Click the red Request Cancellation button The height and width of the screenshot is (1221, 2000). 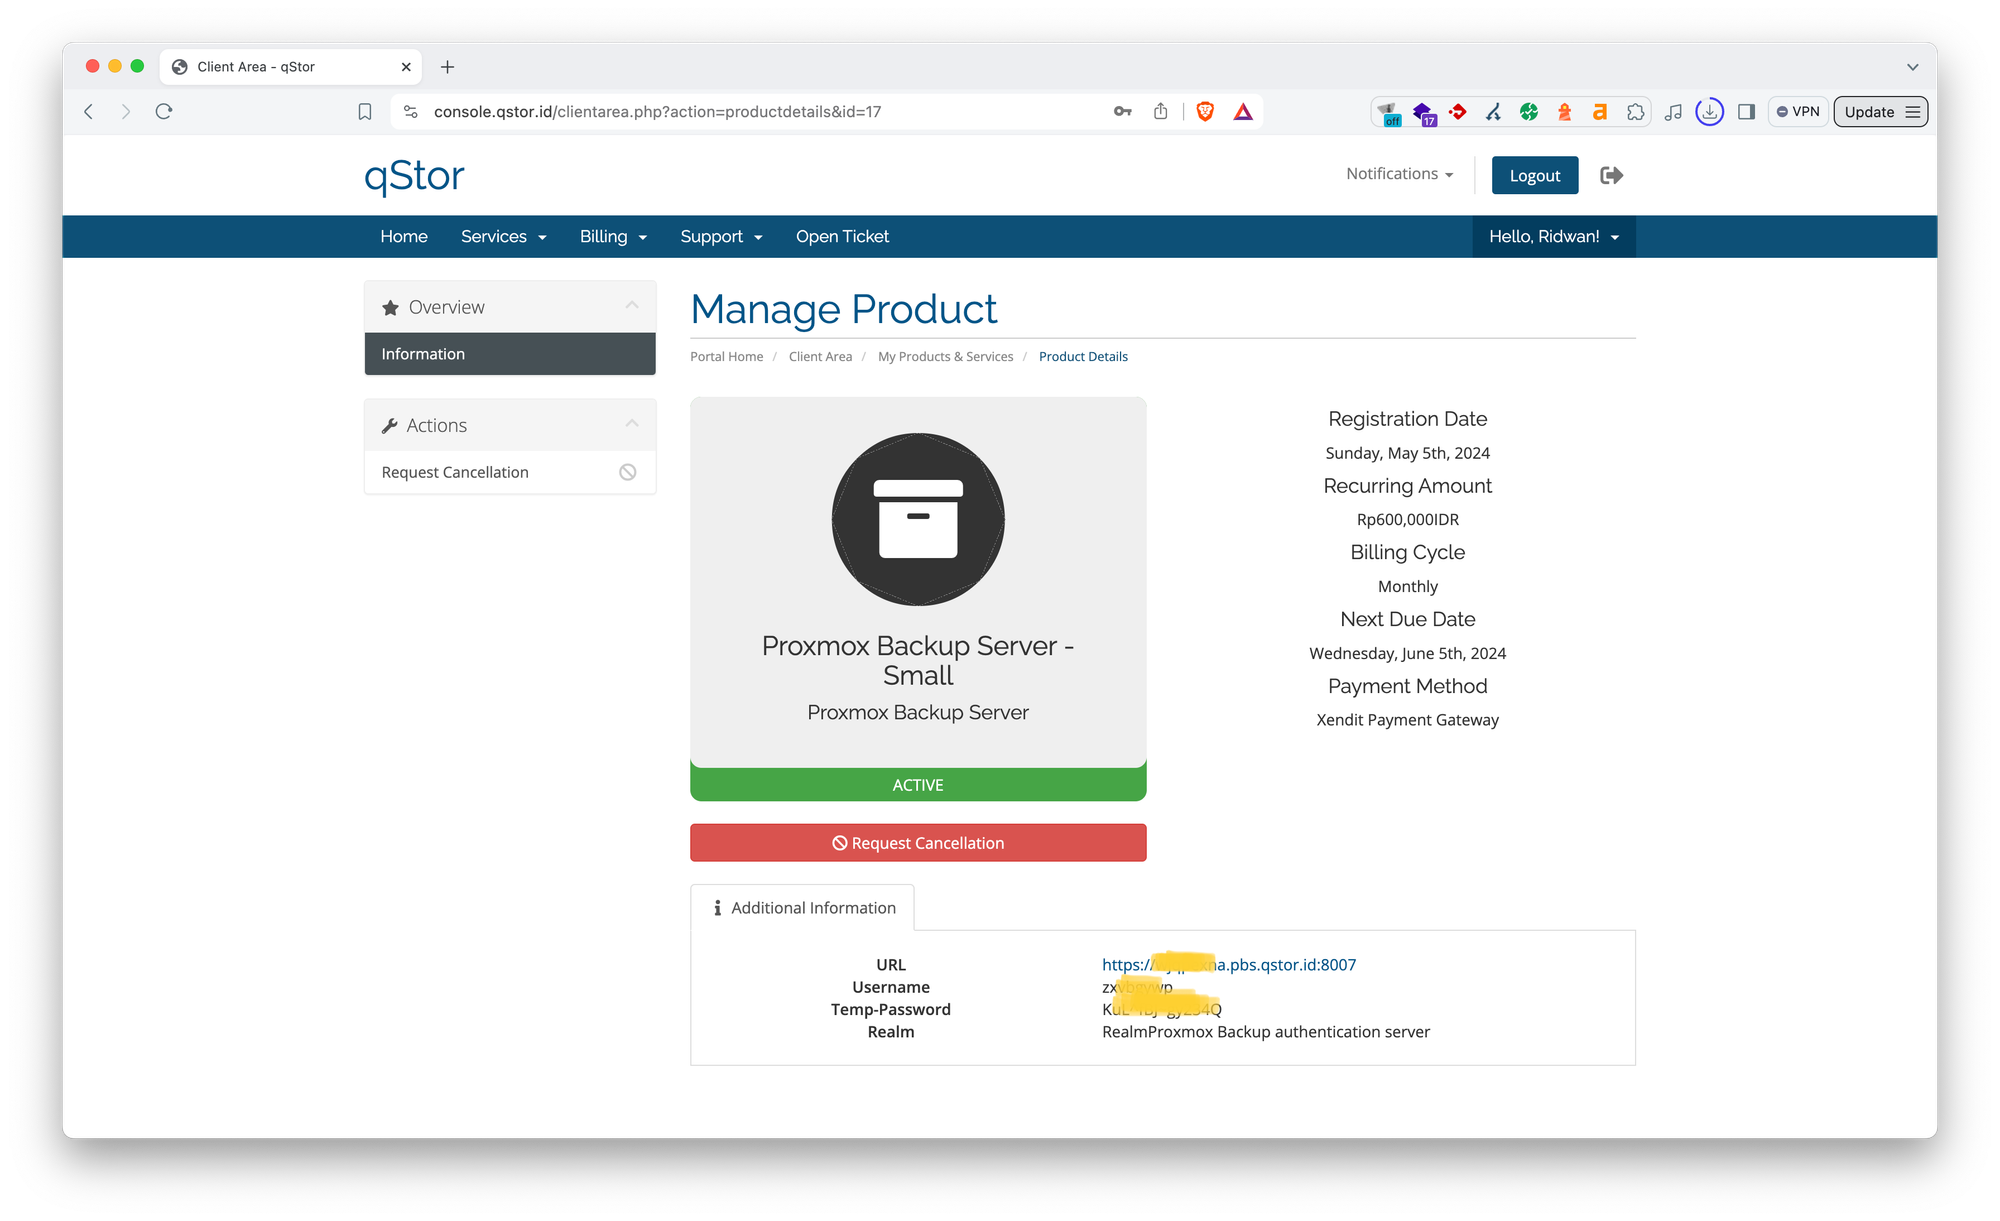(x=918, y=843)
